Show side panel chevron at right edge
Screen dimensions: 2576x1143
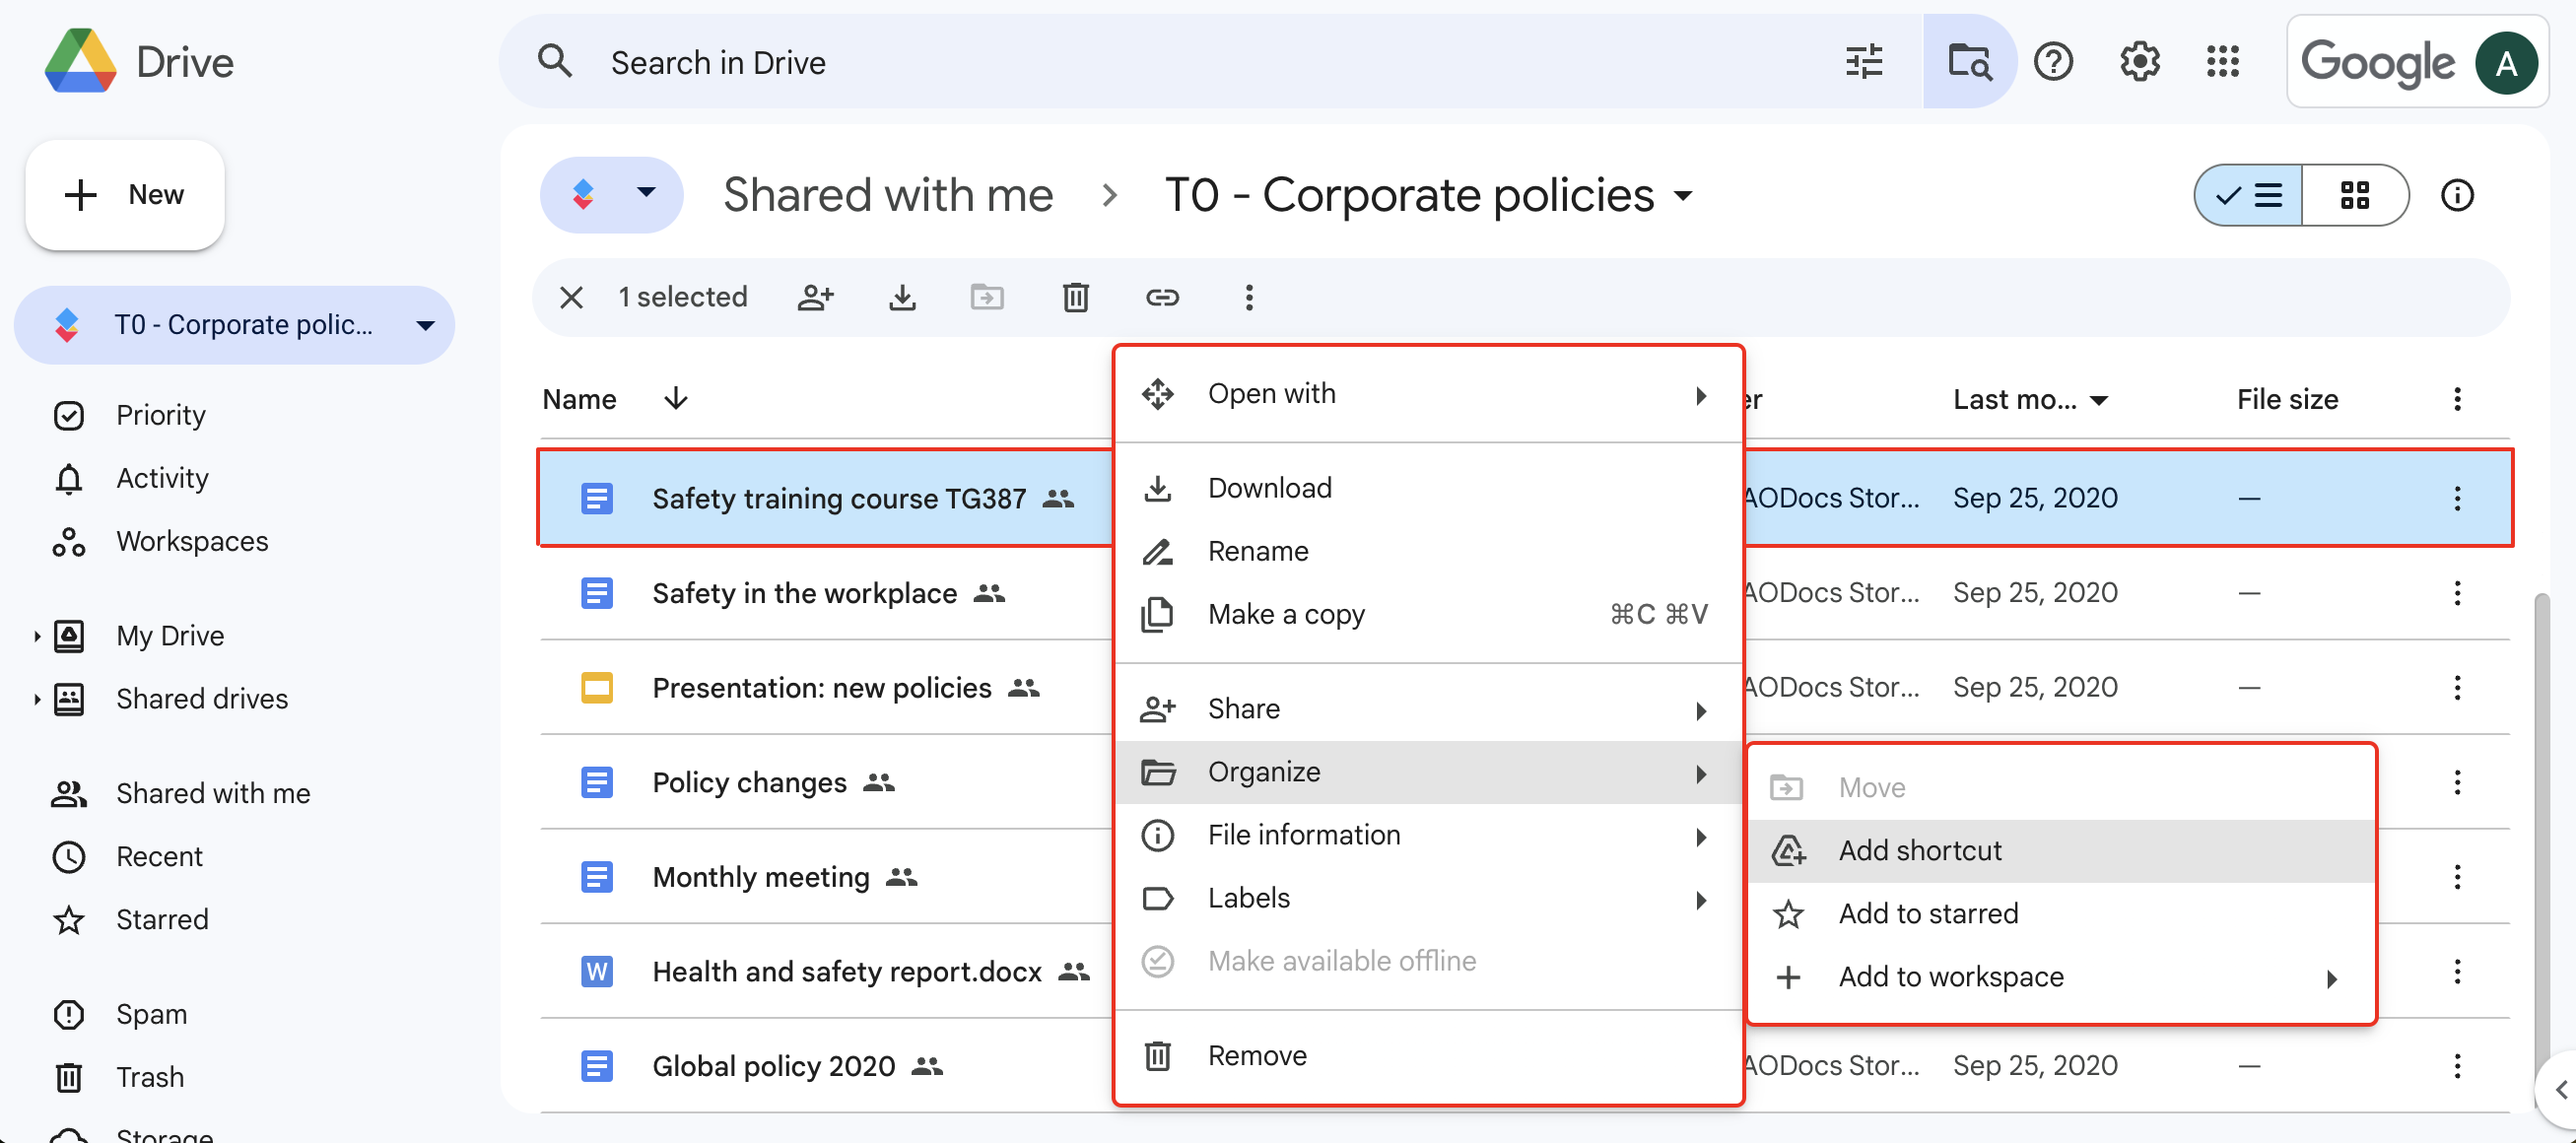(2560, 1089)
